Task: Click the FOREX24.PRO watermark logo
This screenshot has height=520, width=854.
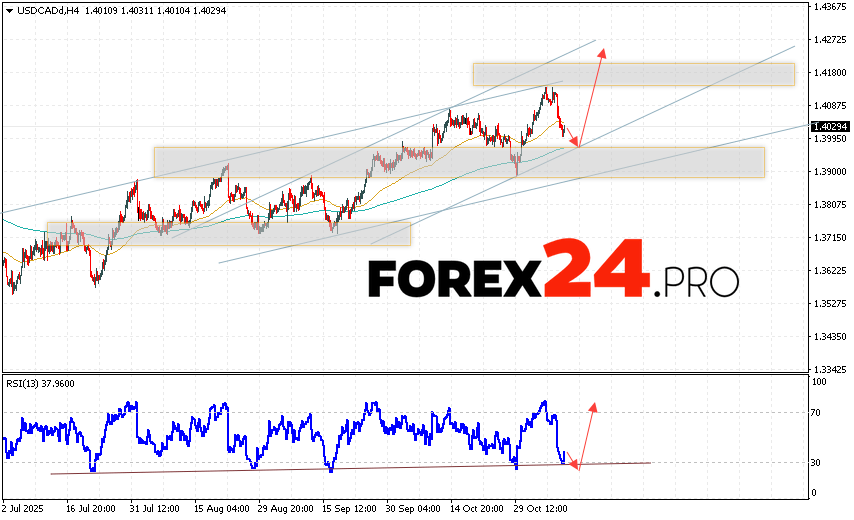Action: (553, 271)
